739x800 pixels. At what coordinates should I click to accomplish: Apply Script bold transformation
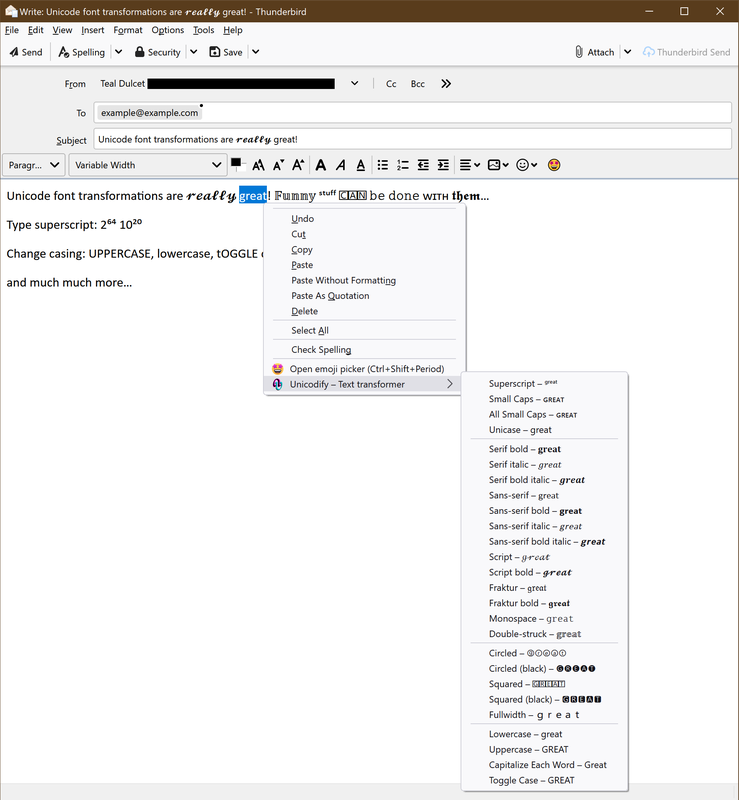544,572
